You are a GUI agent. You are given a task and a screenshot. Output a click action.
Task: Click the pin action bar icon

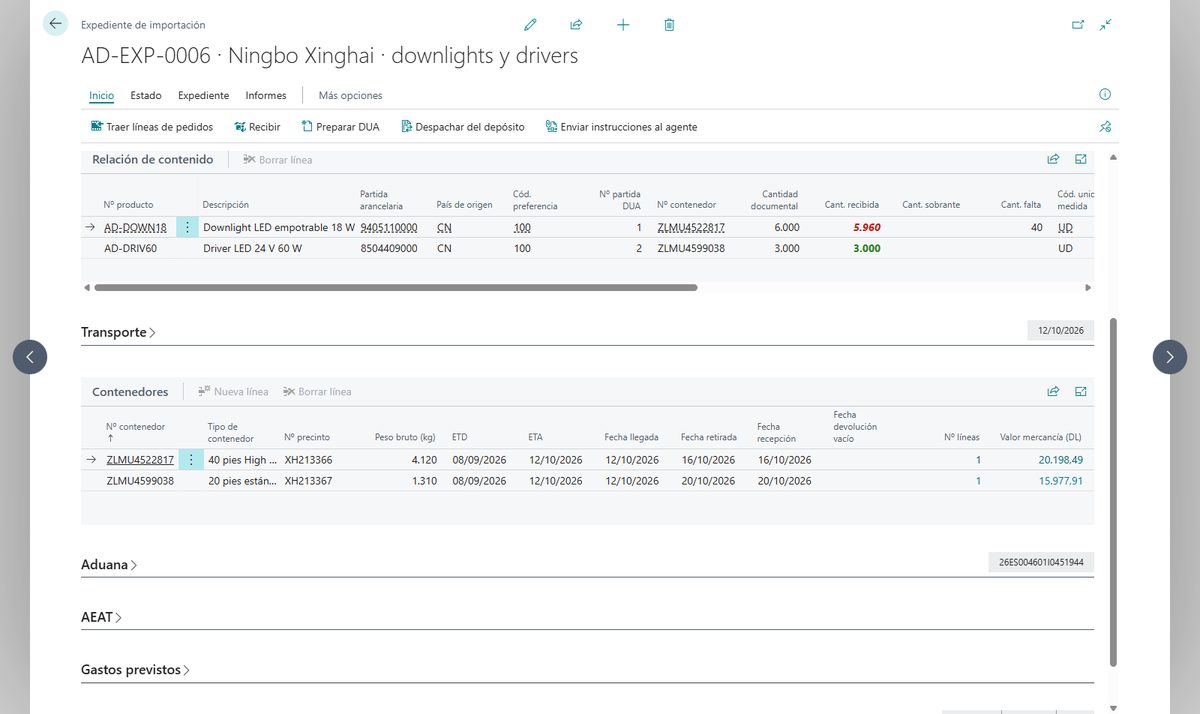[1105, 127]
